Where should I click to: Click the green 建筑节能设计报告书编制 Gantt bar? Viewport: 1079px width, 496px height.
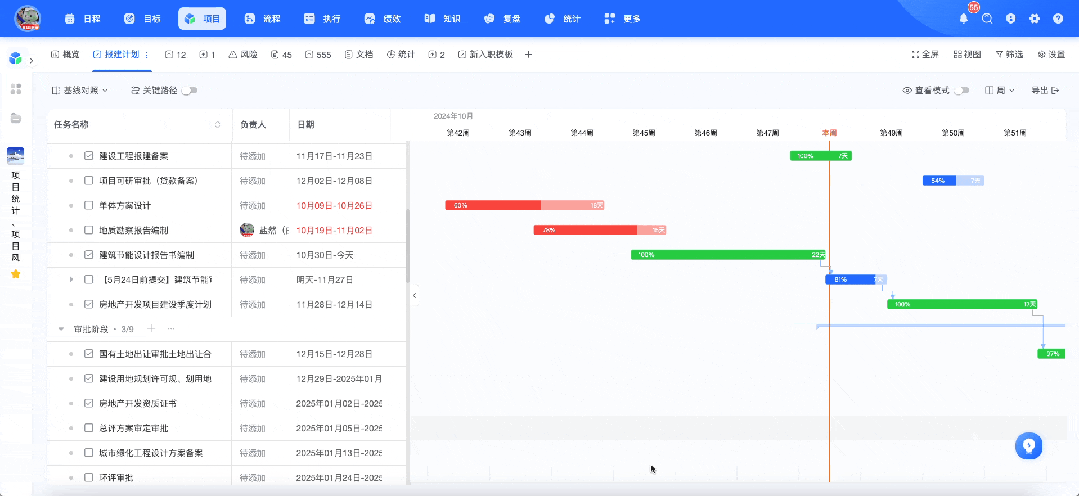click(729, 255)
